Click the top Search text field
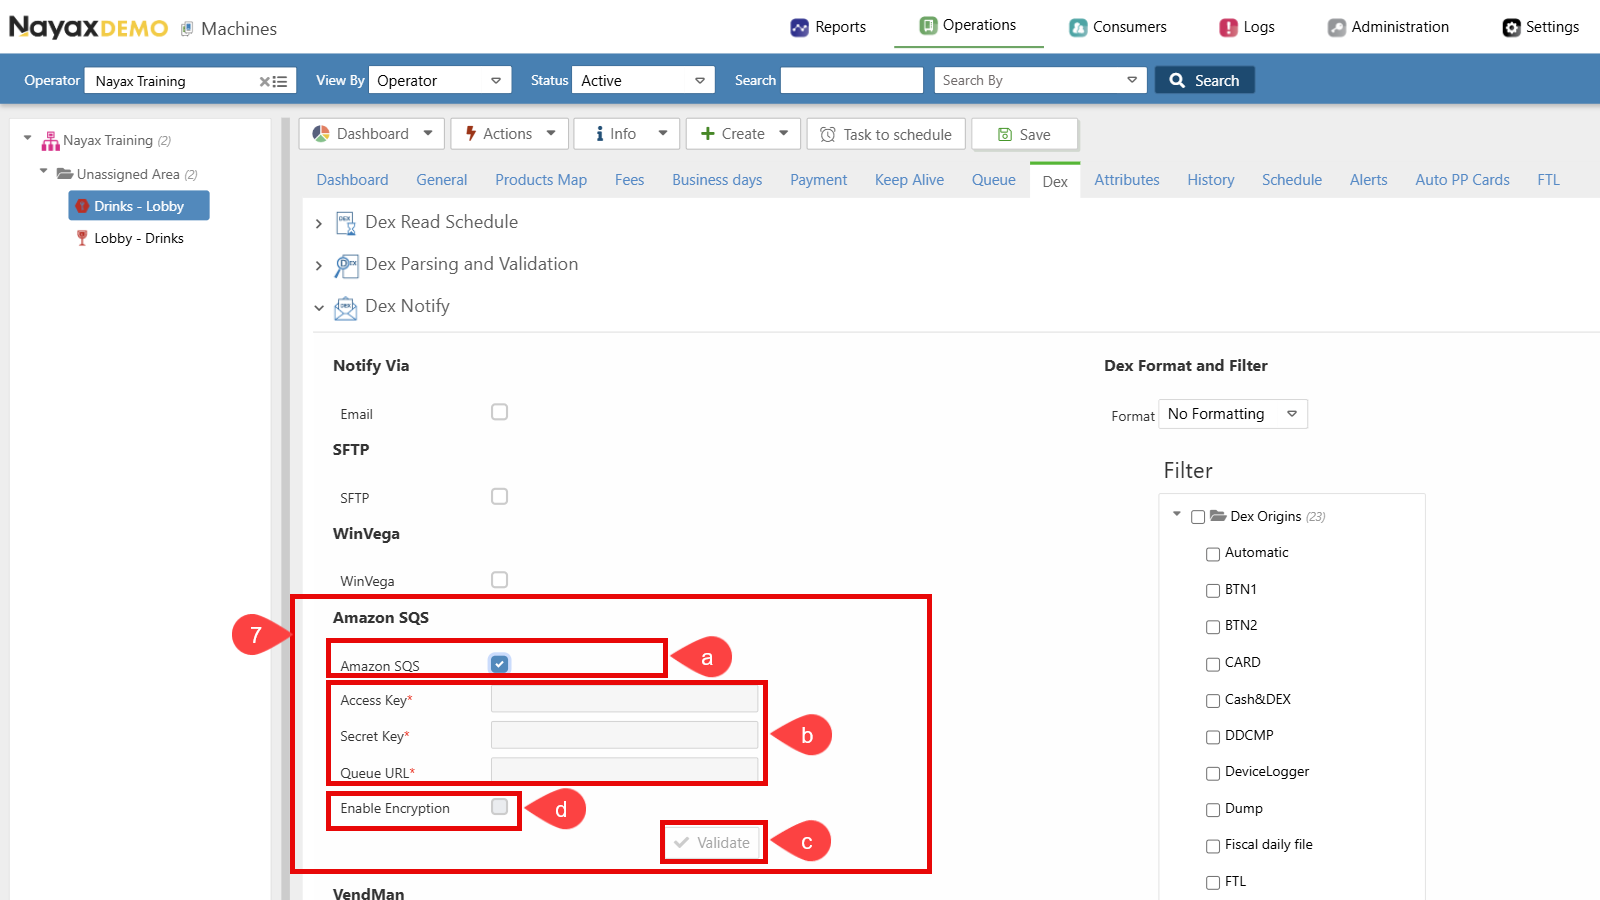Screen dimensions: 1600x900 pyautogui.click(x=852, y=80)
